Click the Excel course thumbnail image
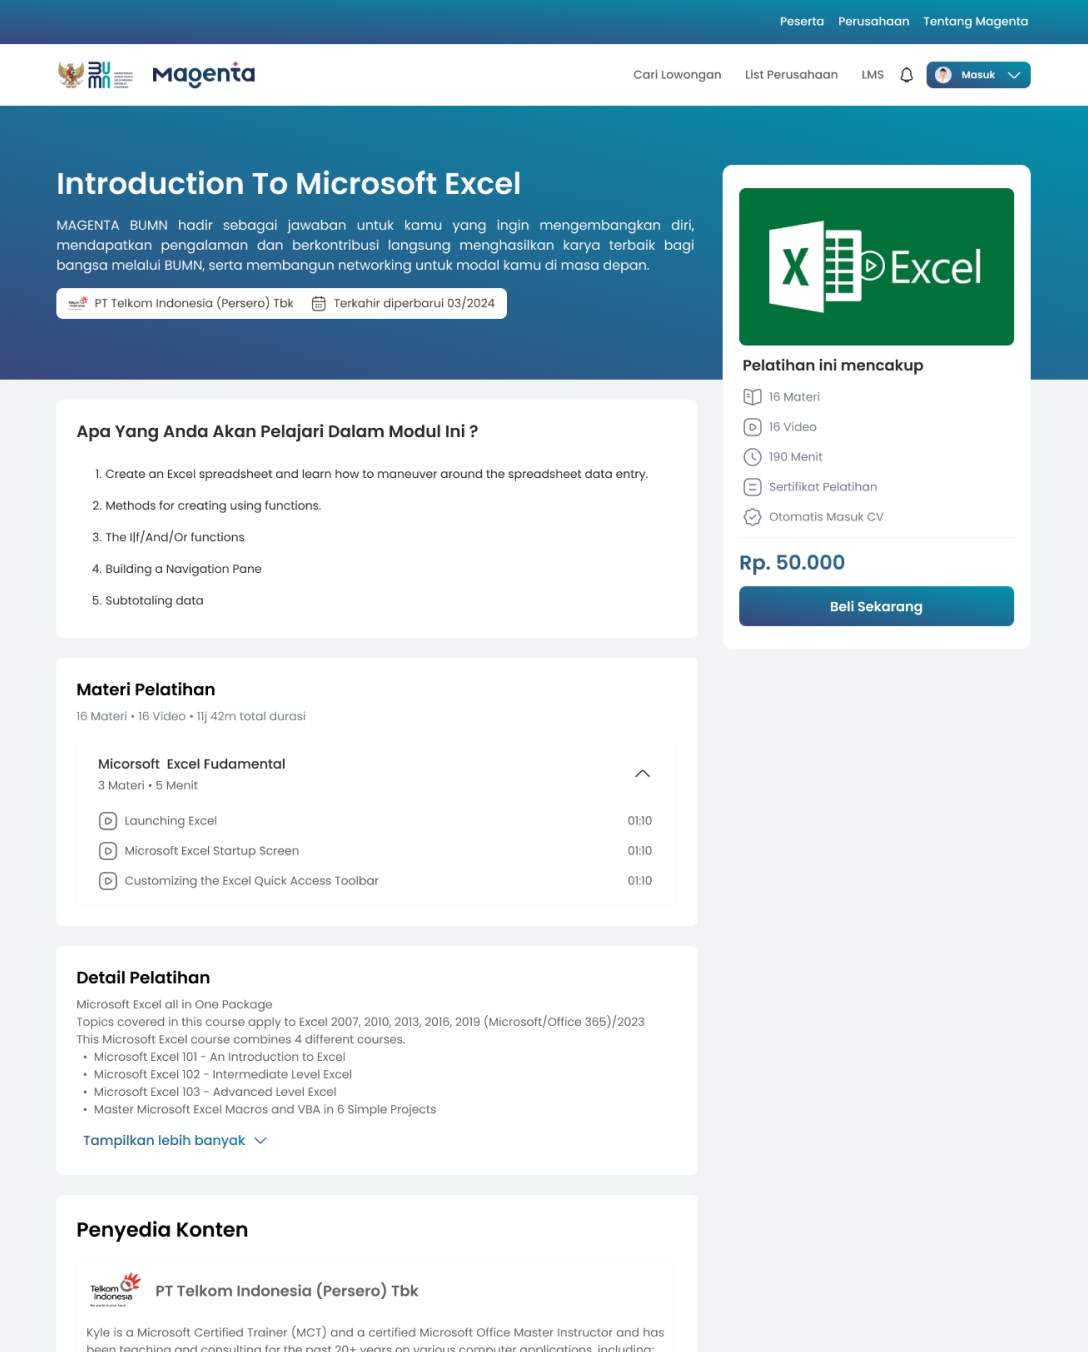The height and width of the screenshot is (1352, 1088). point(876,267)
